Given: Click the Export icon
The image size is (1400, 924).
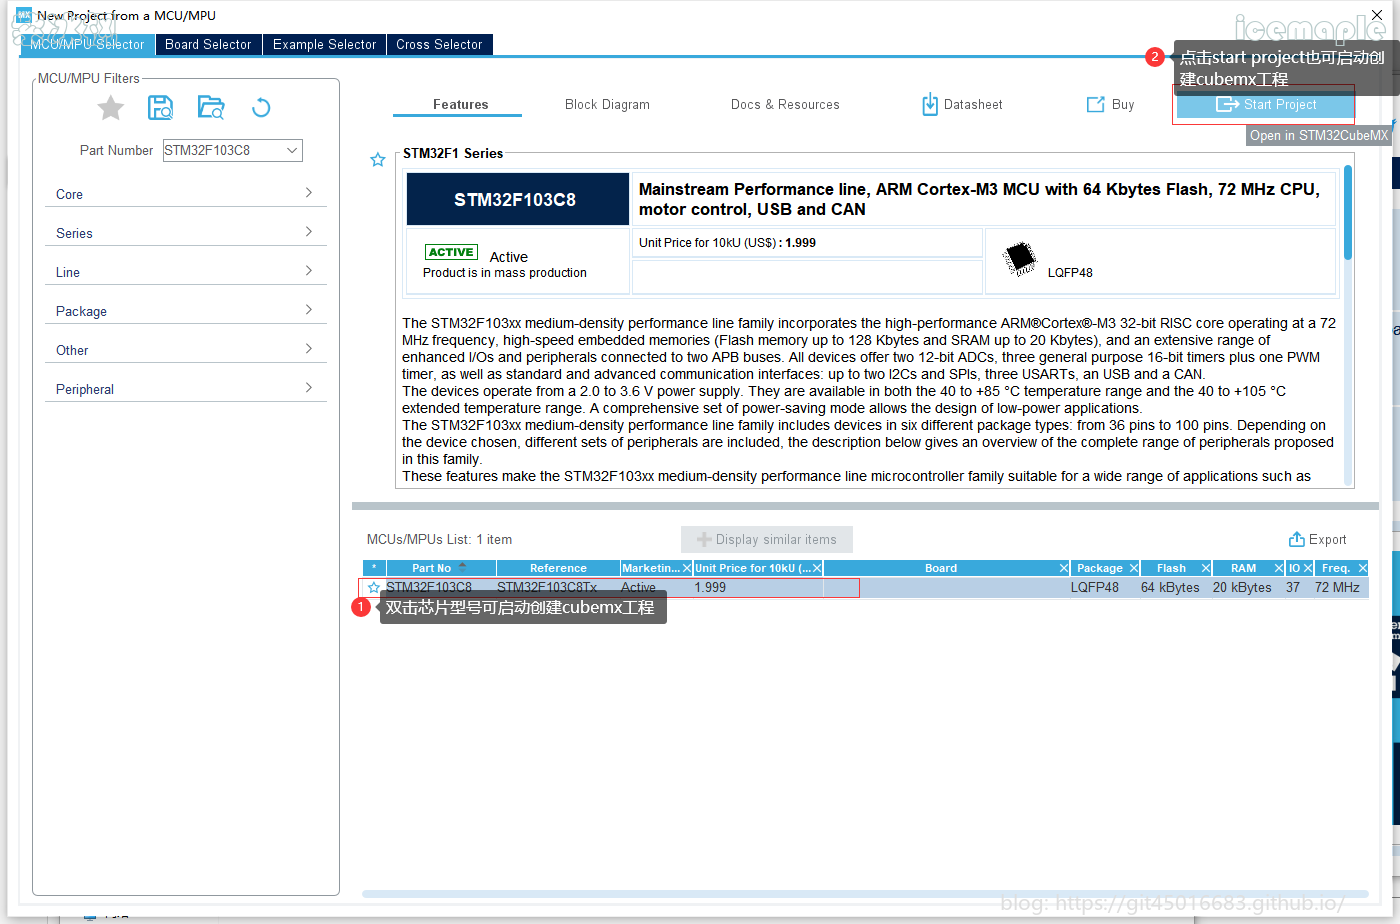Looking at the screenshot, I should coord(1297,539).
